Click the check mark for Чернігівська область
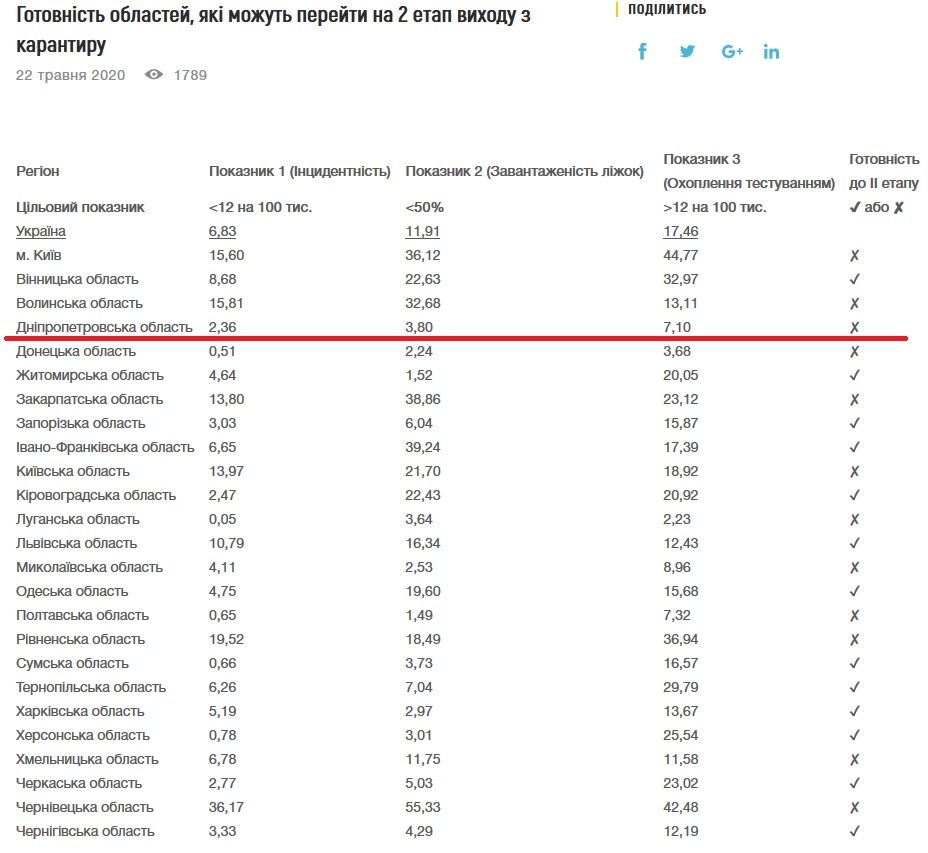The image size is (928, 853). [x=855, y=832]
